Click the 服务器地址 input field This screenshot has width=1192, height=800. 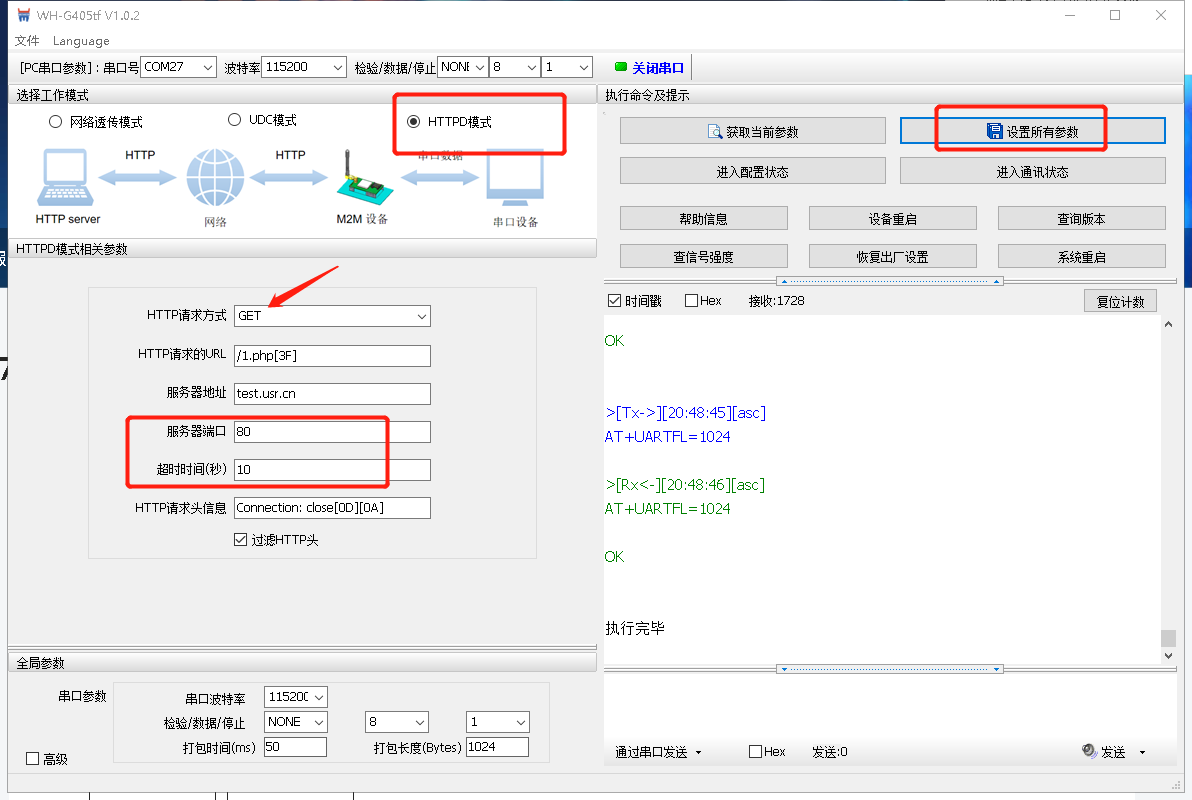tap(332, 394)
